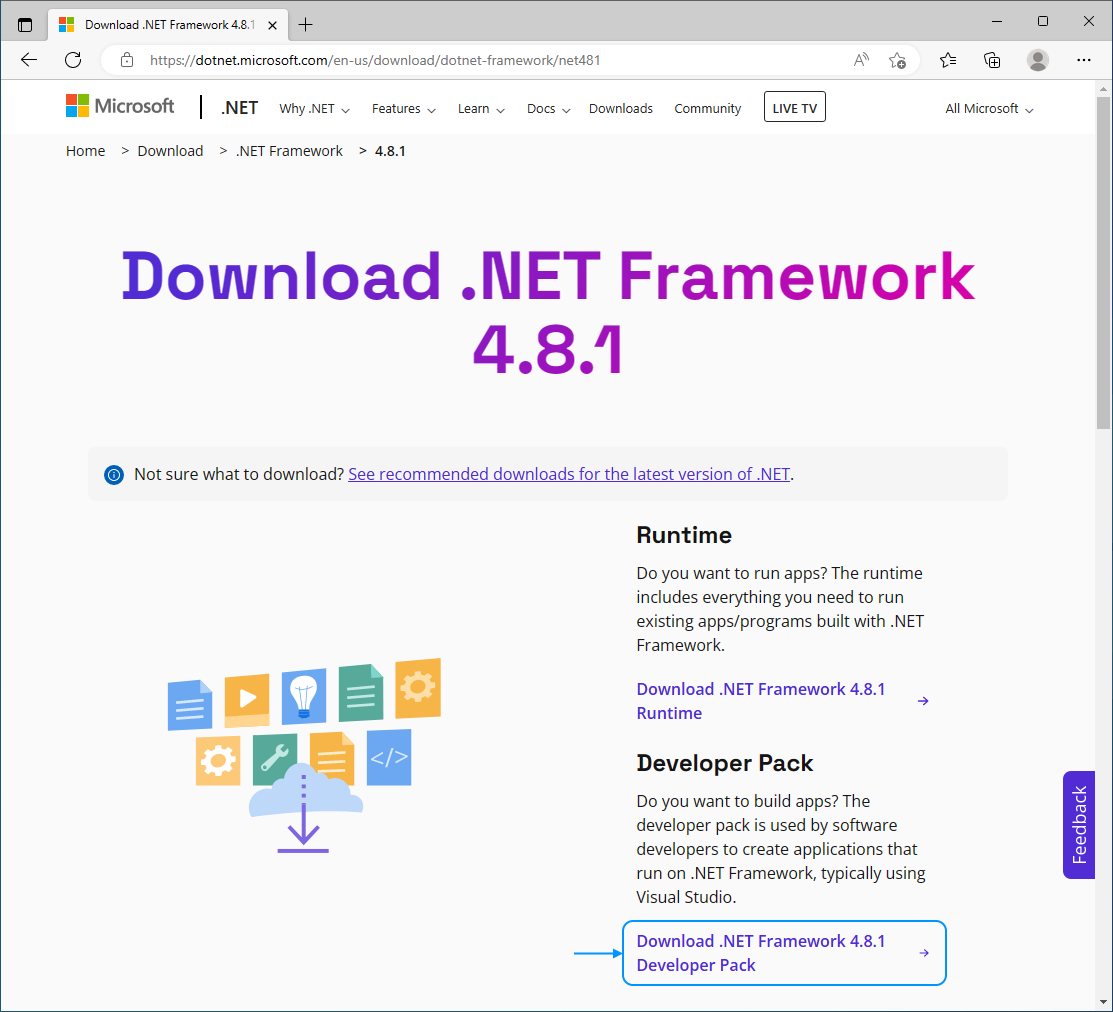Click the Developer Pack heading

tap(725, 763)
